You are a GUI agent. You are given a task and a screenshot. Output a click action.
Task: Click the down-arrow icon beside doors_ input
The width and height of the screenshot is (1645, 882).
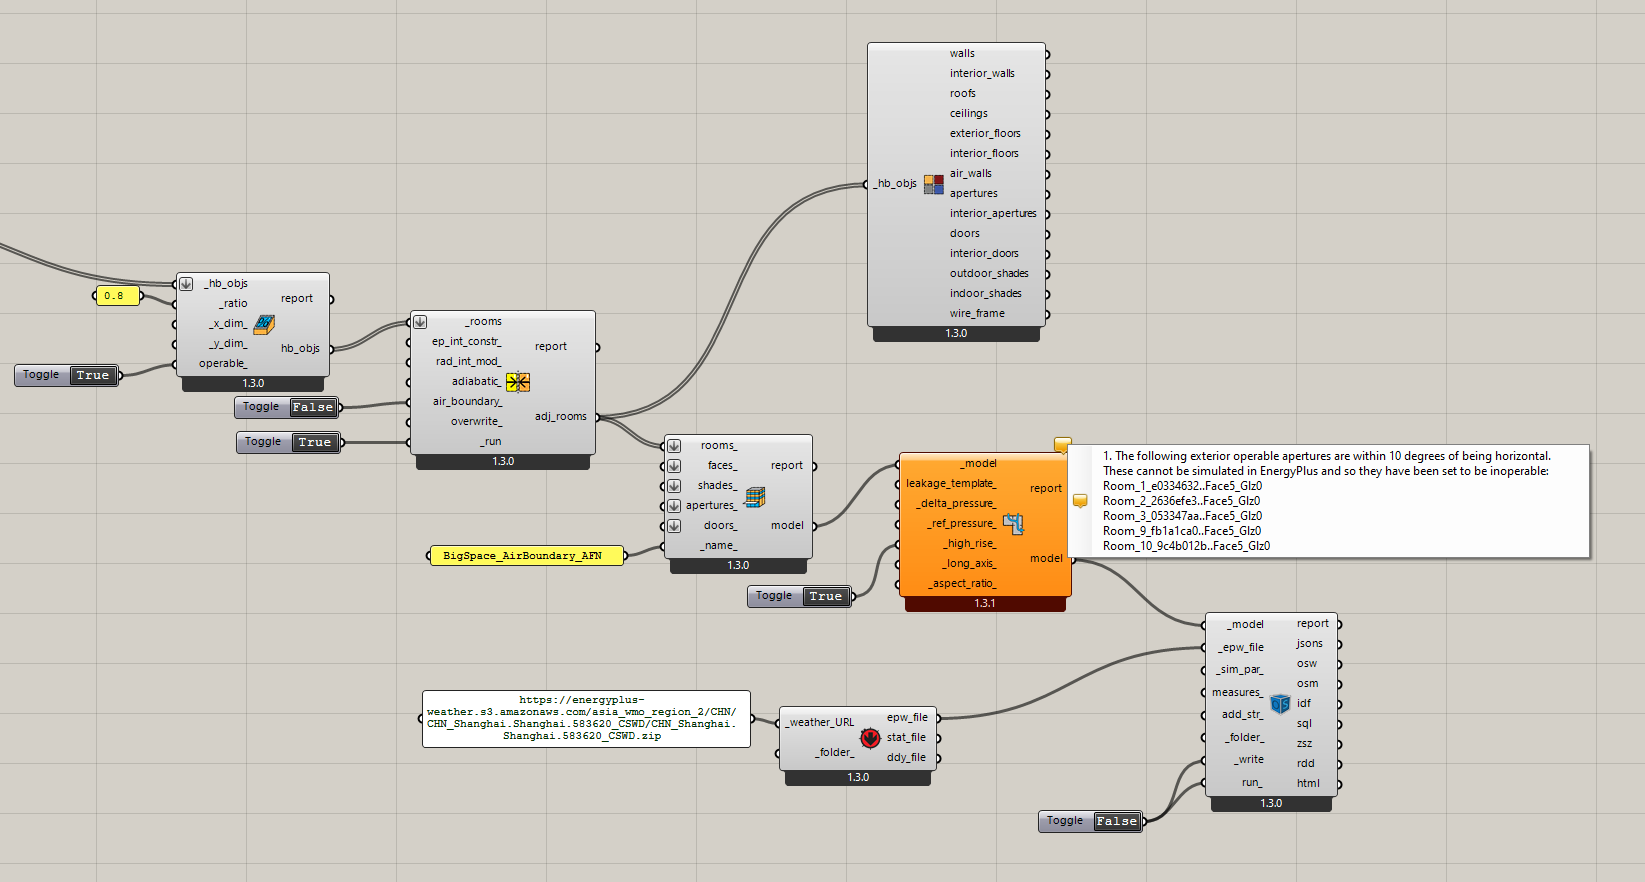[674, 526]
